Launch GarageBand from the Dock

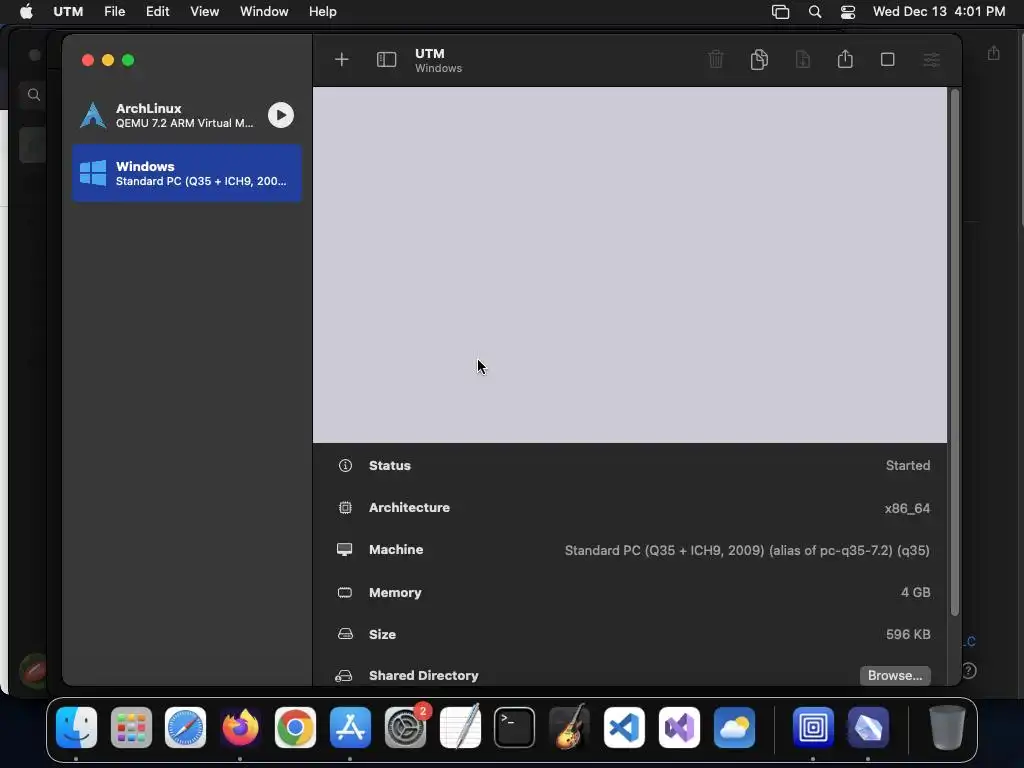click(569, 726)
